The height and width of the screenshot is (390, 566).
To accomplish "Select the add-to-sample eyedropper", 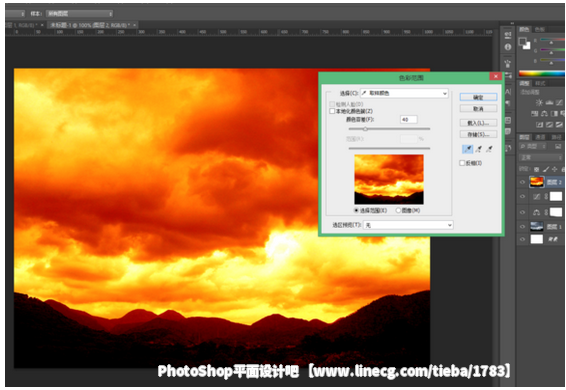I will 479,149.
